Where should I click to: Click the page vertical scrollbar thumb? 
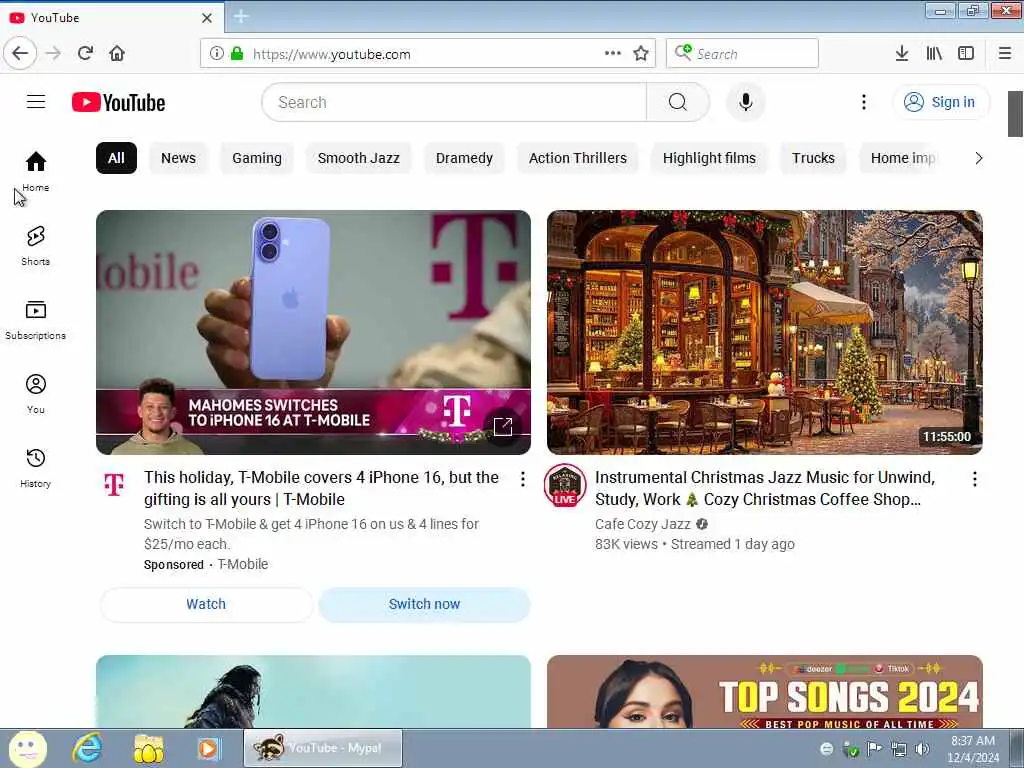point(1016,114)
